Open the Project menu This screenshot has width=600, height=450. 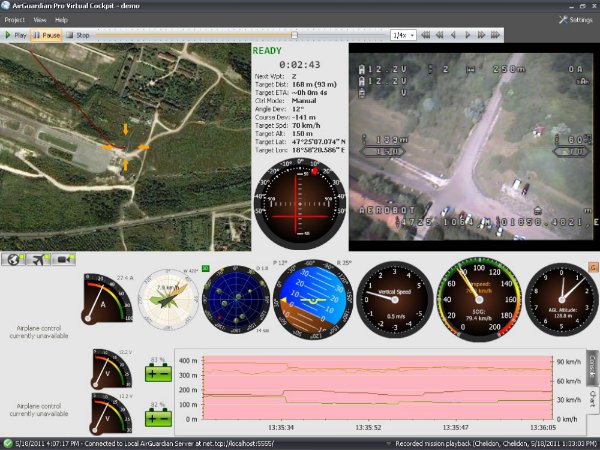pos(15,19)
